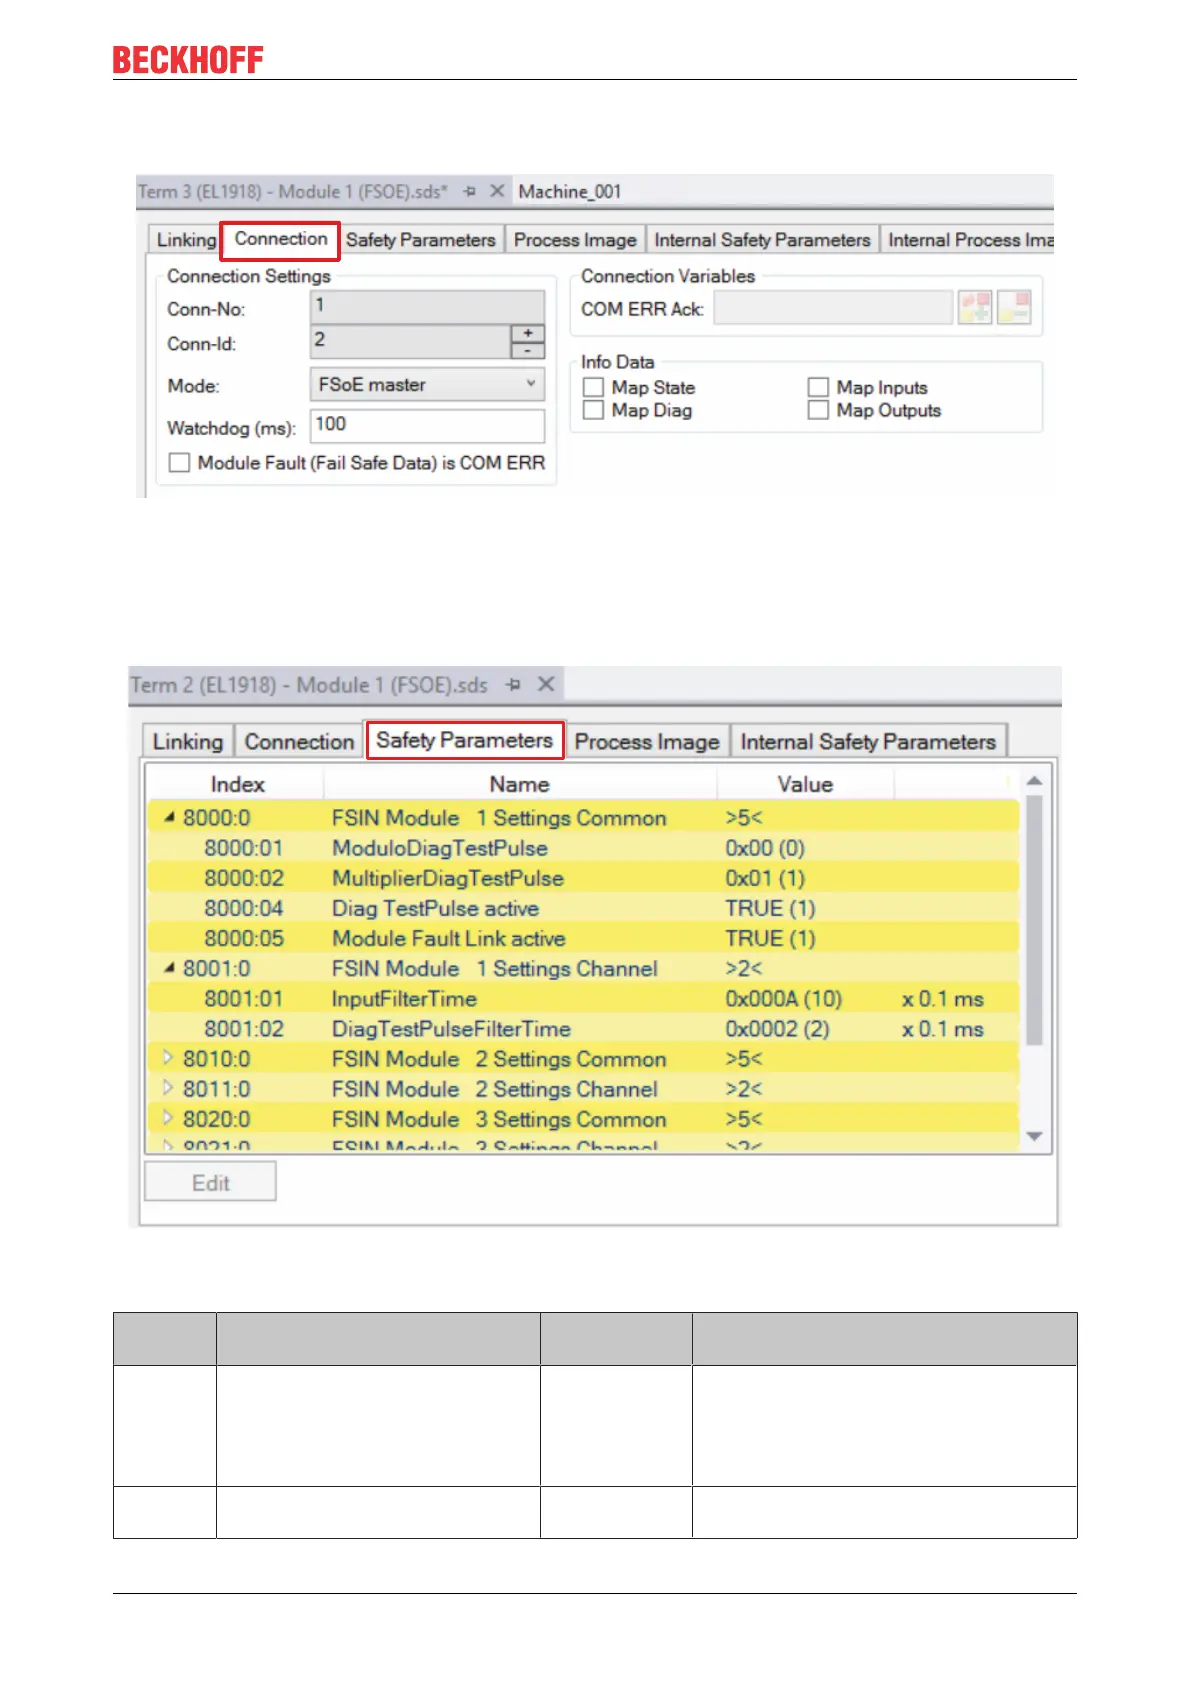This screenshot has height=1684, width=1191.
Task: Open Connection tab in Term 2 window
Action: coord(299,742)
